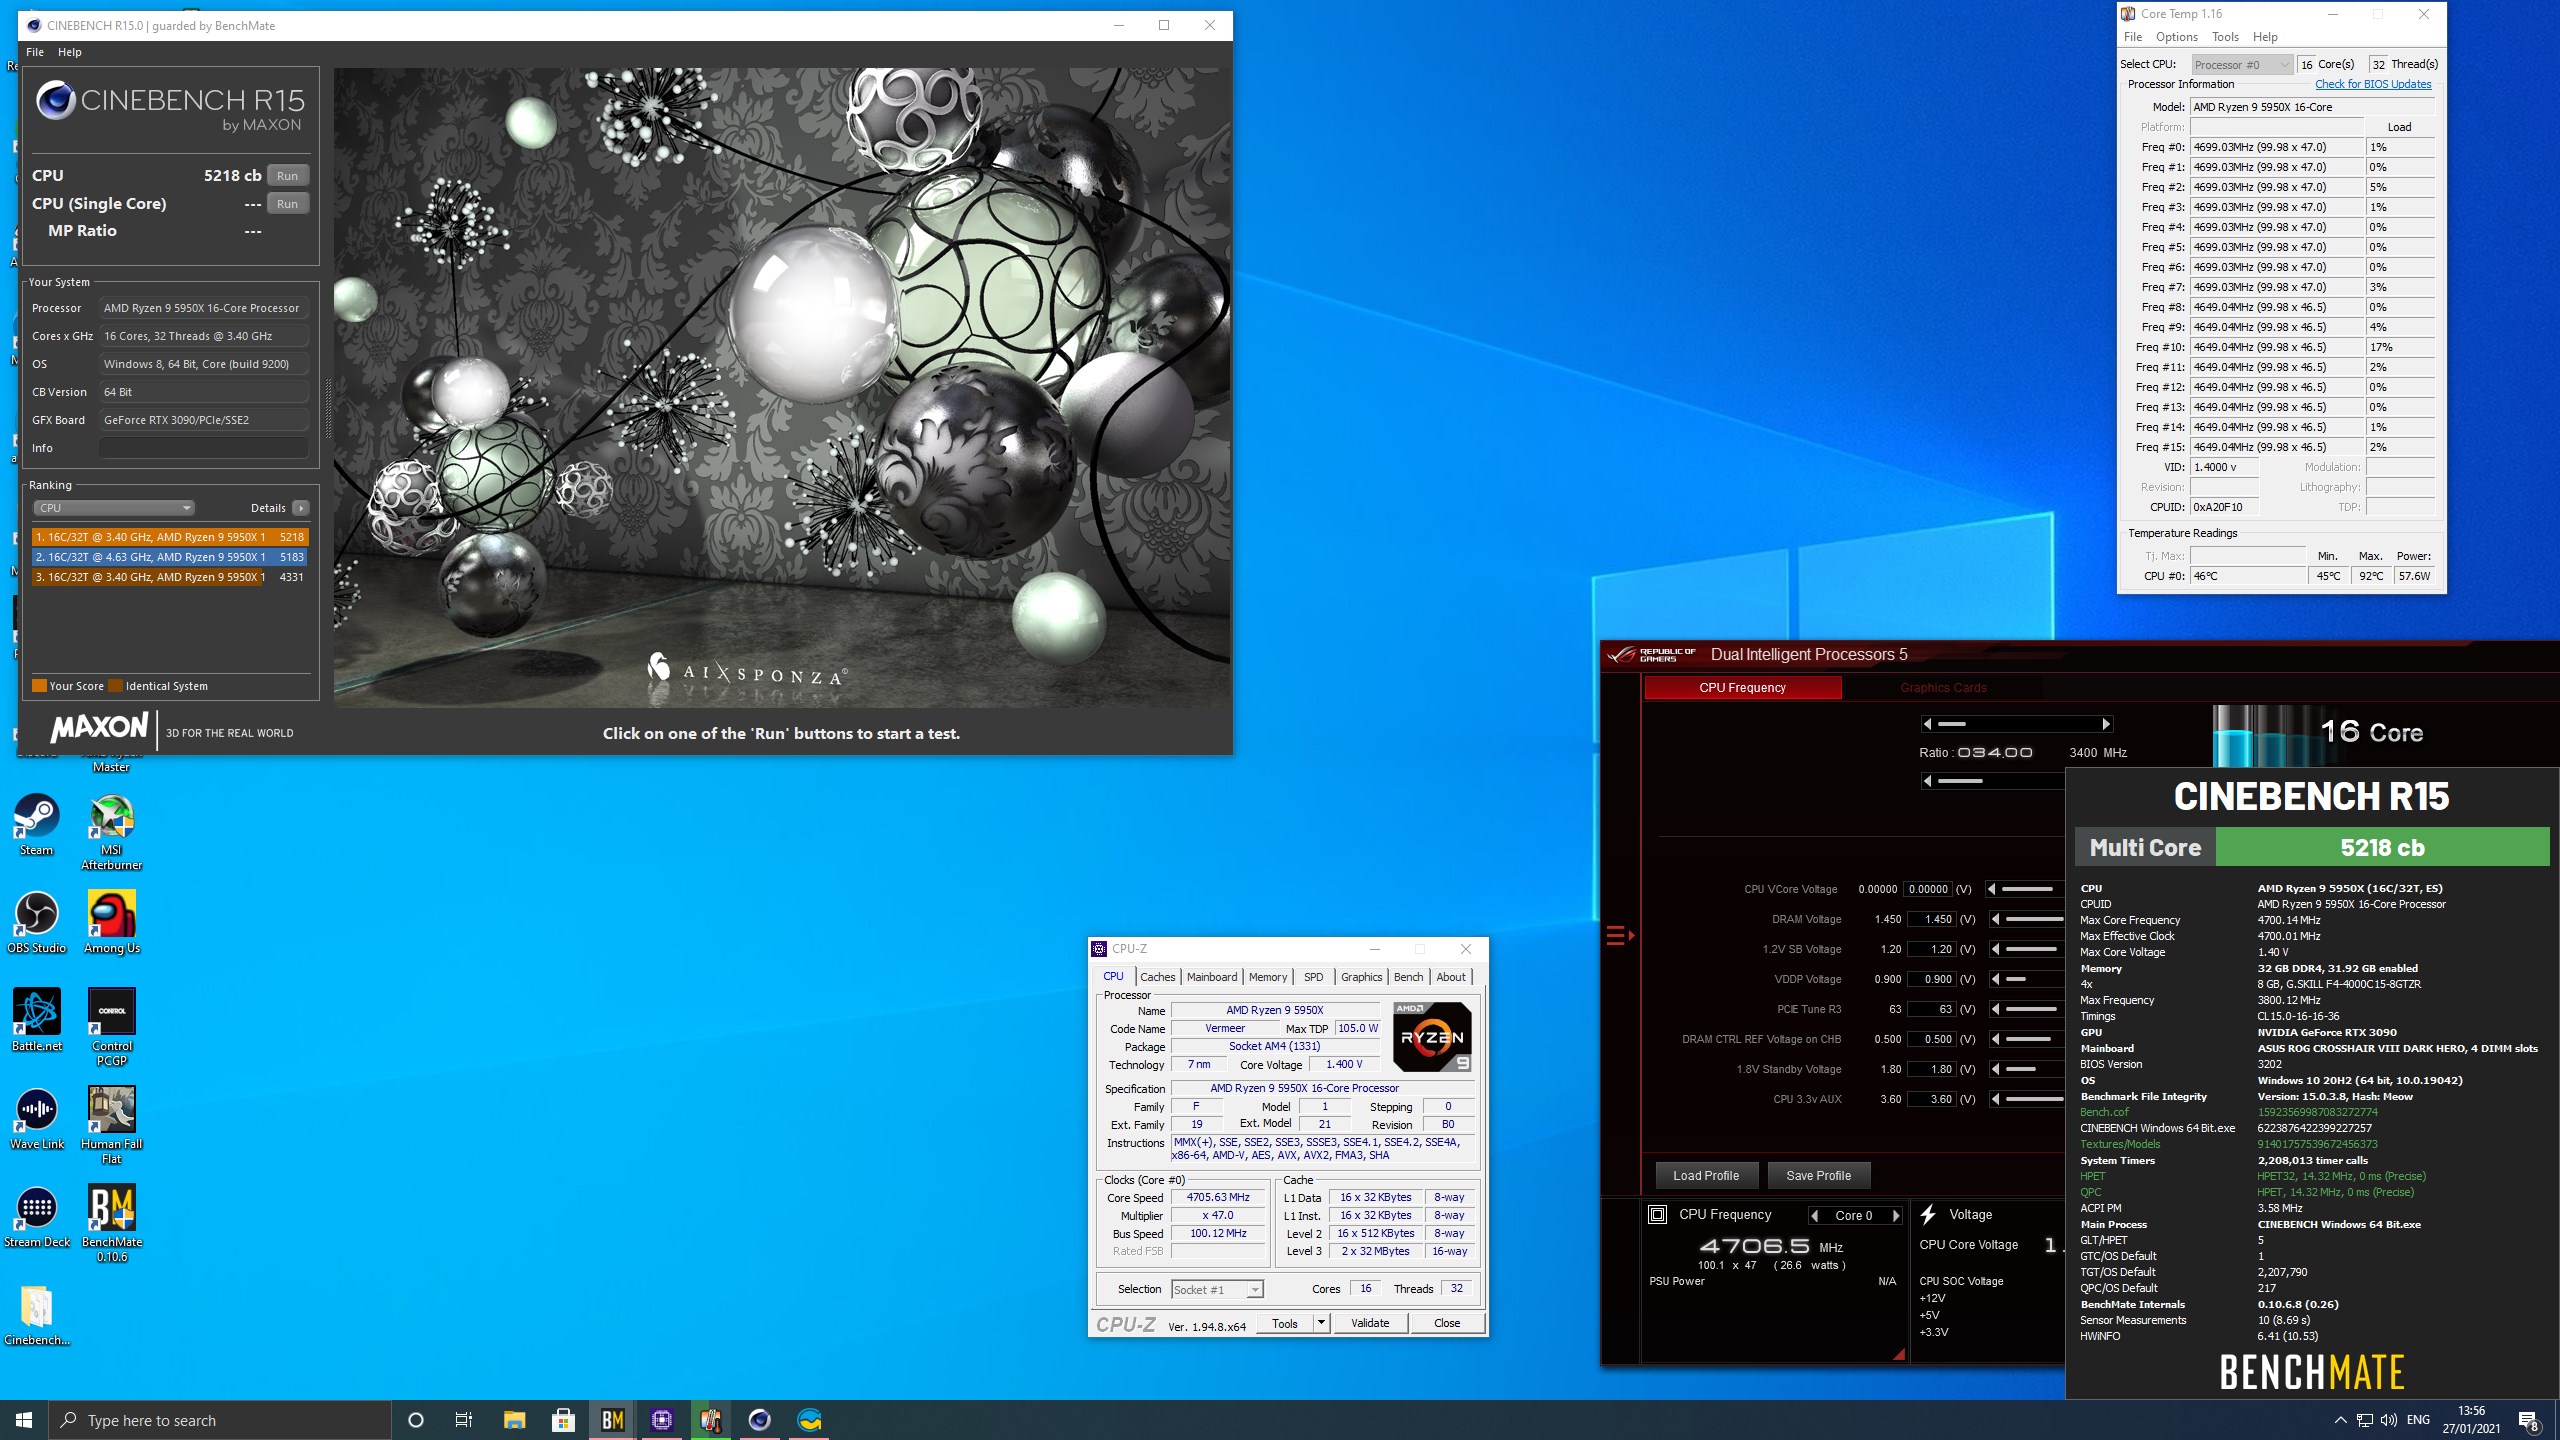Run the Cinebench CPU multi-core test
This screenshot has width=2560, height=1440.
288,176
